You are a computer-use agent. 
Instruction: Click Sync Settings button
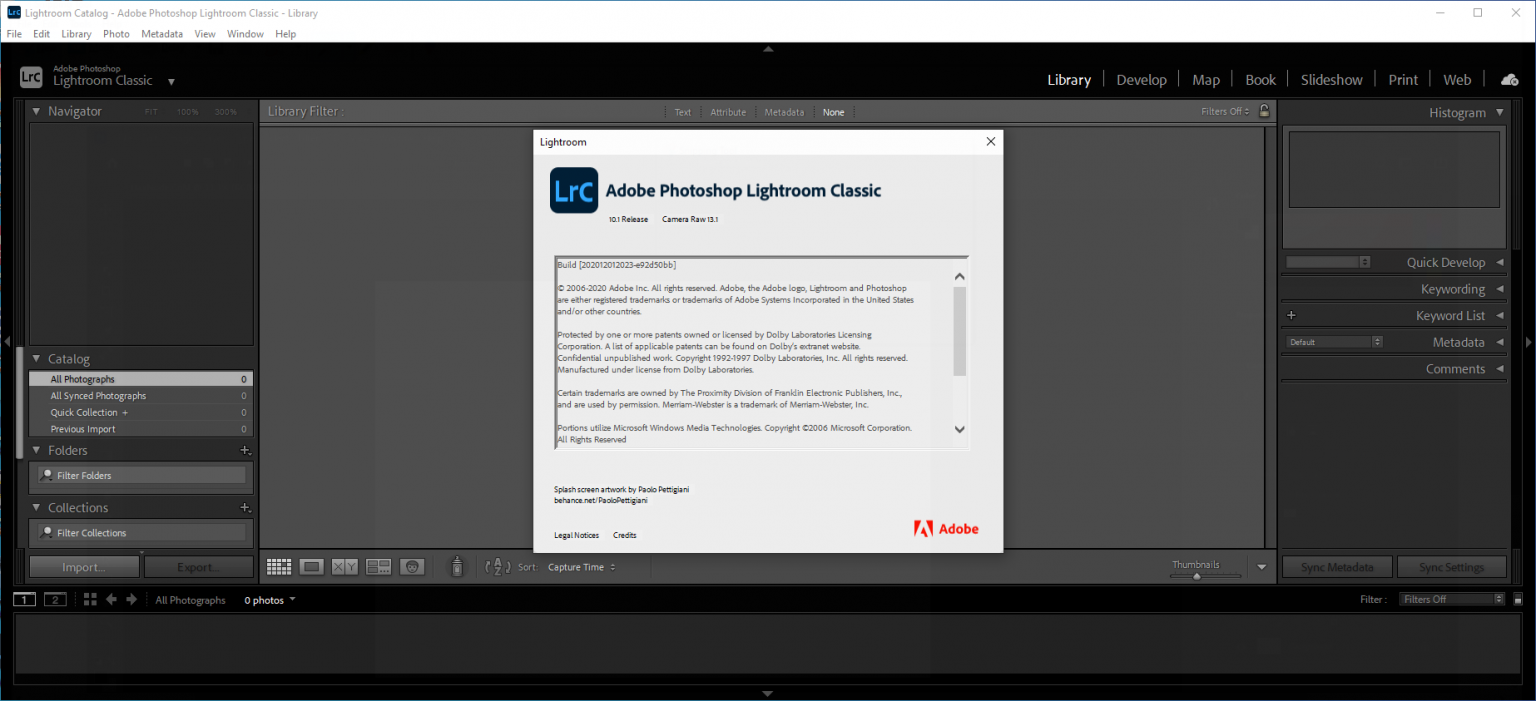[x=1451, y=567]
